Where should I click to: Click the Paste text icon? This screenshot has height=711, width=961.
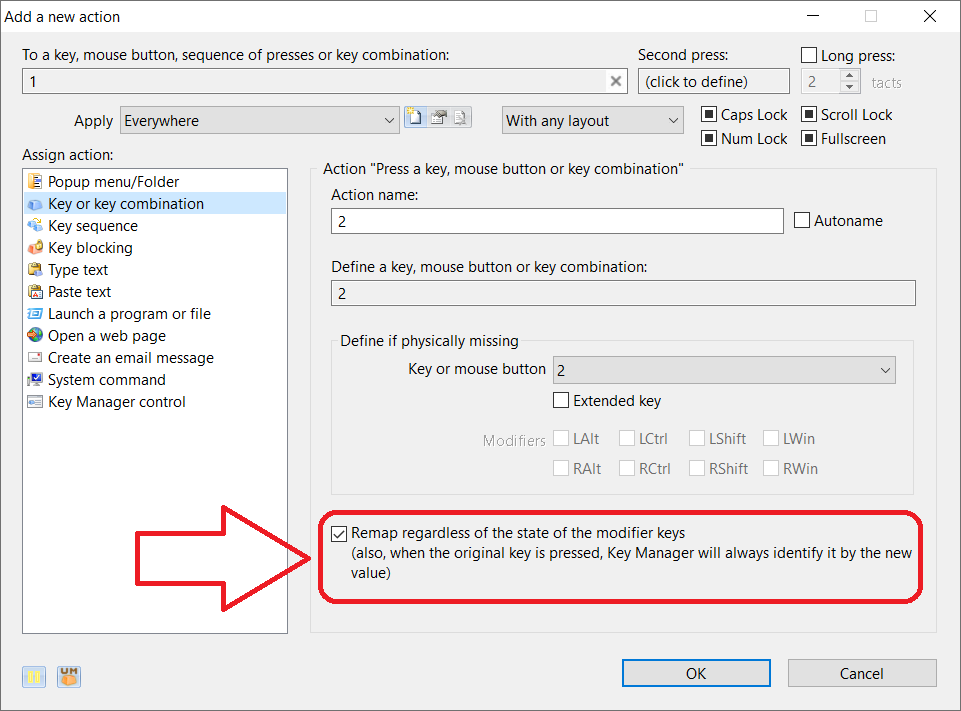point(36,292)
